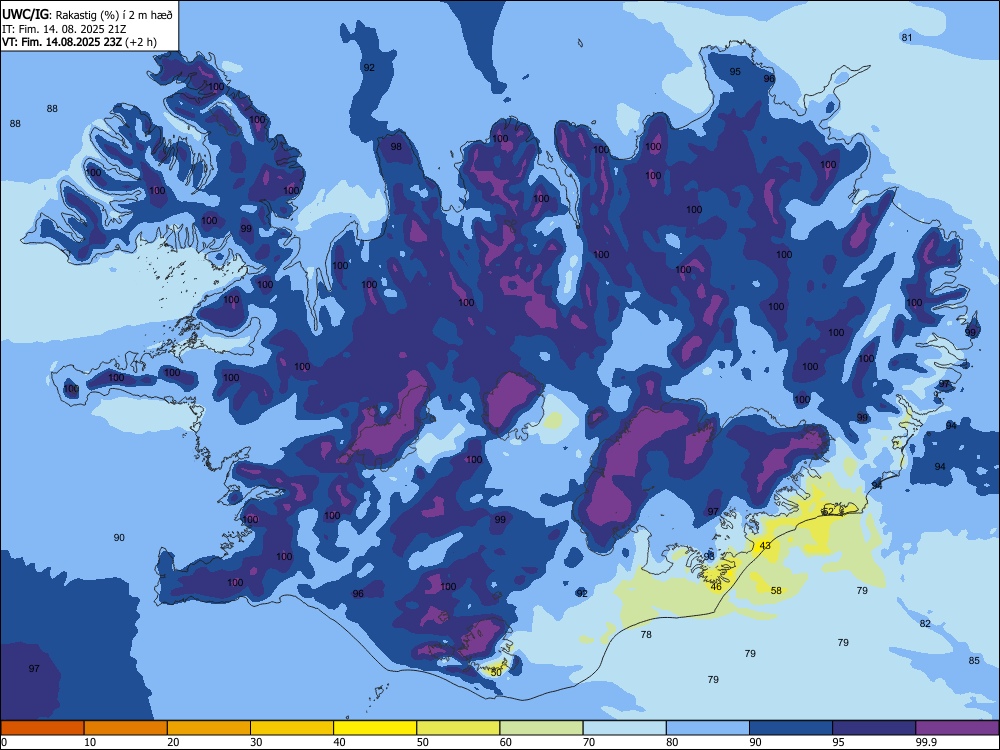Click the humidity value 43 in the yellow area
This screenshot has height=750, width=1000.
coord(765,546)
